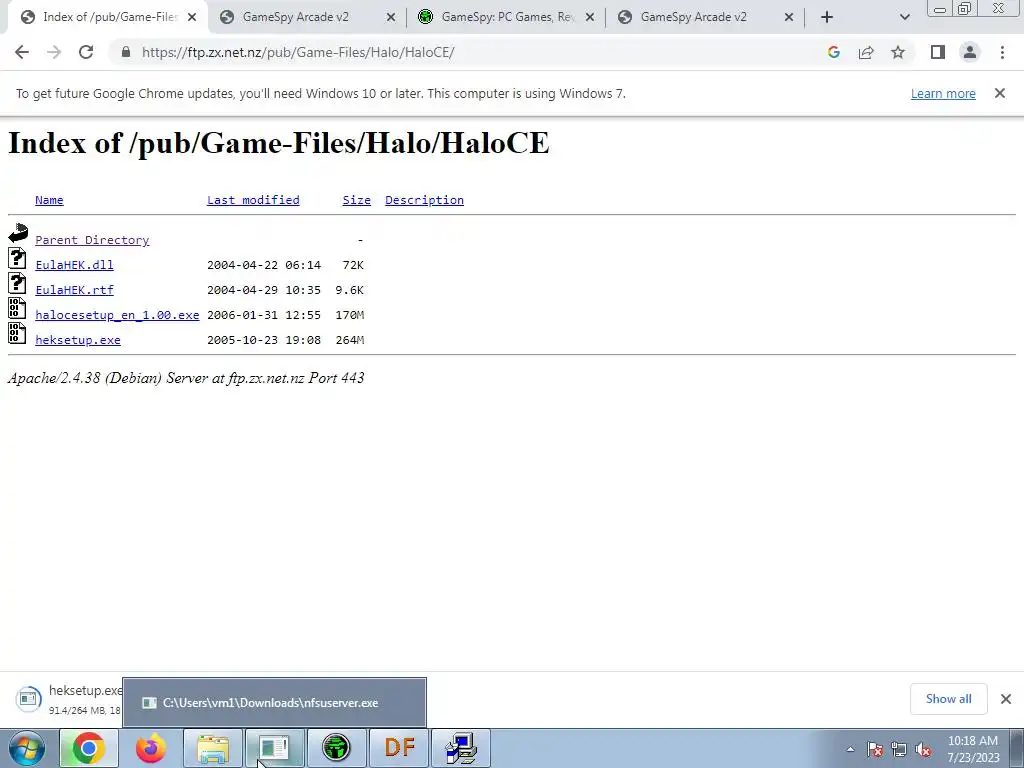1024x768 pixels.
Task: Click the heksetup.exe file link
Action: pyautogui.click(x=78, y=340)
